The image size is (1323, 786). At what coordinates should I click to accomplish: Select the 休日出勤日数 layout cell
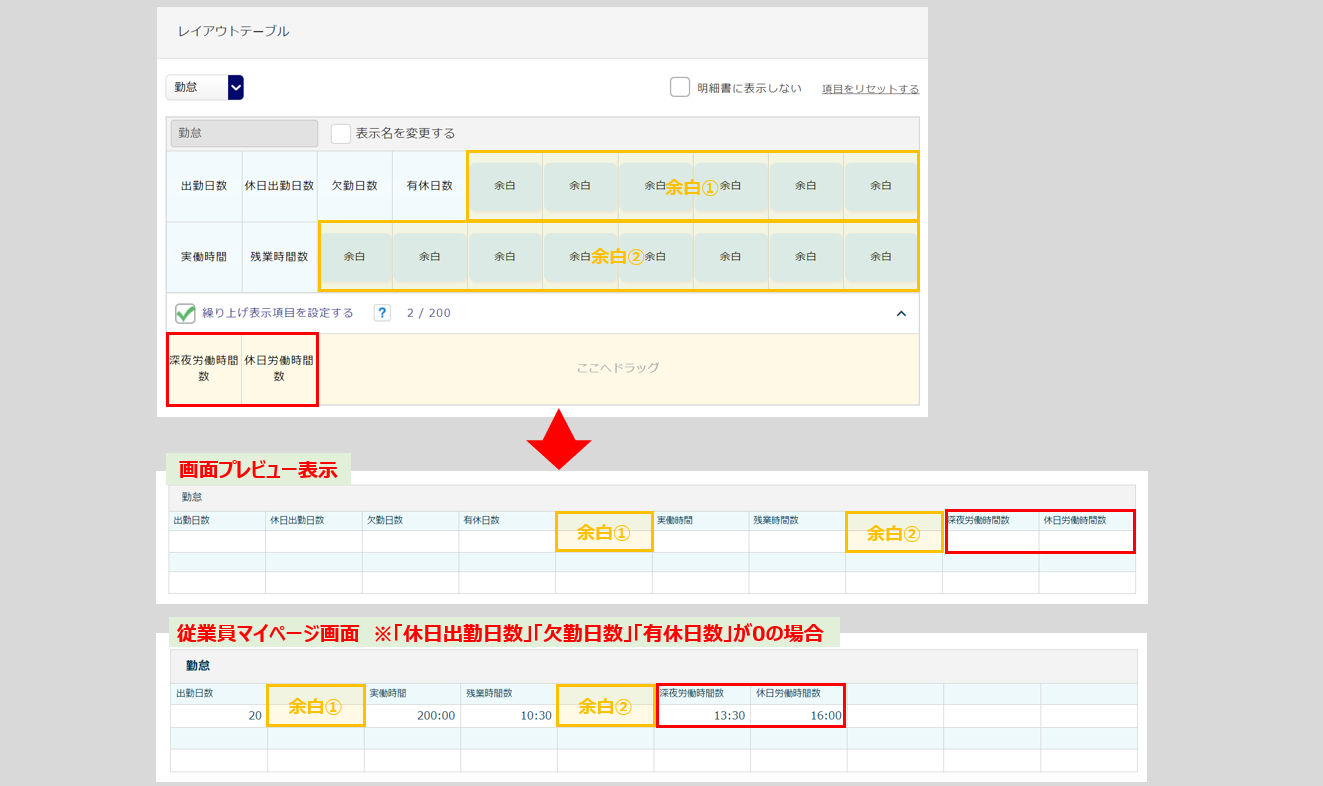pyautogui.click(x=279, y=186)
